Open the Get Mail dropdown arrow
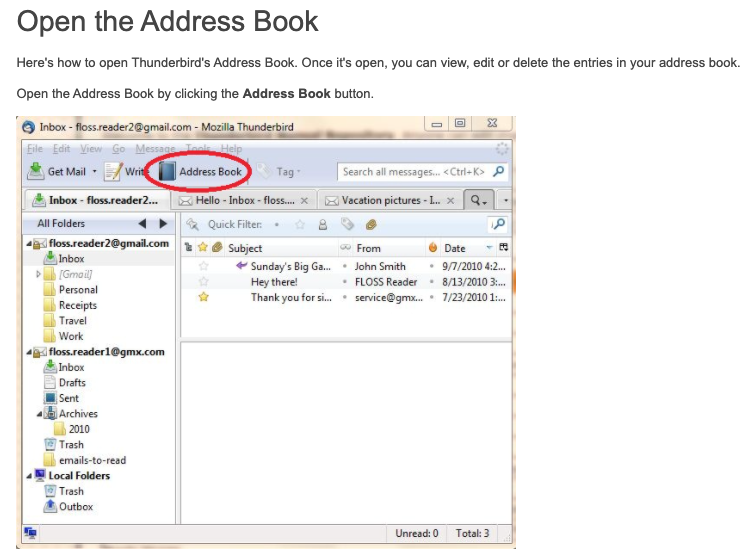Viewport: 751px width, 557px height. click(x=94, y=172)
